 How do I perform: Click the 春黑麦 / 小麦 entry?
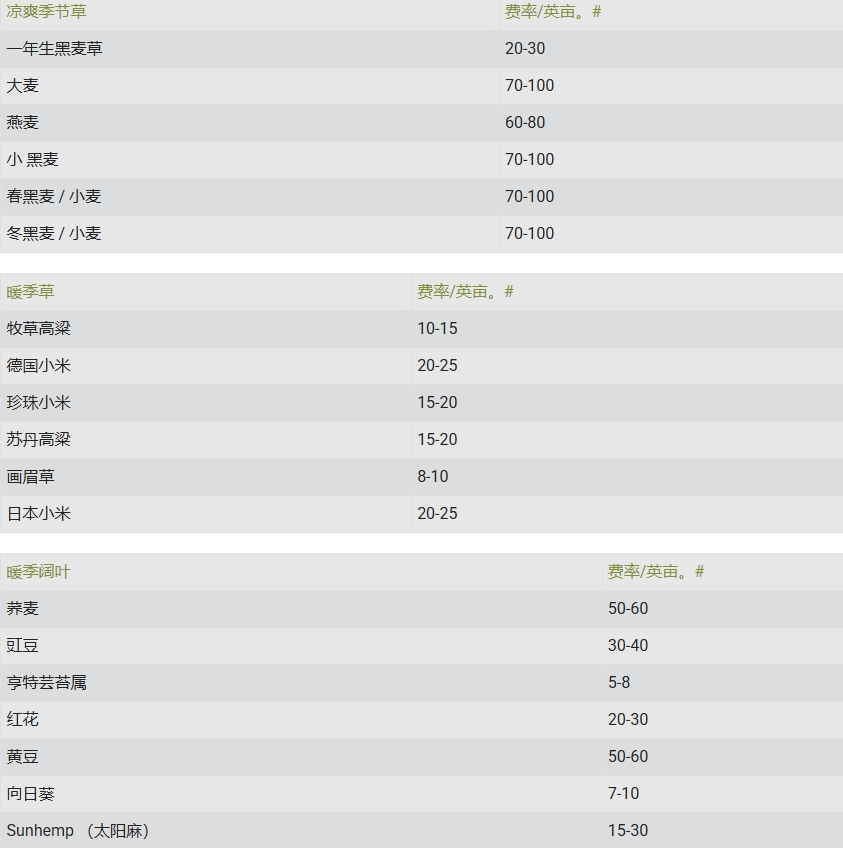click(x=54, y=197)
